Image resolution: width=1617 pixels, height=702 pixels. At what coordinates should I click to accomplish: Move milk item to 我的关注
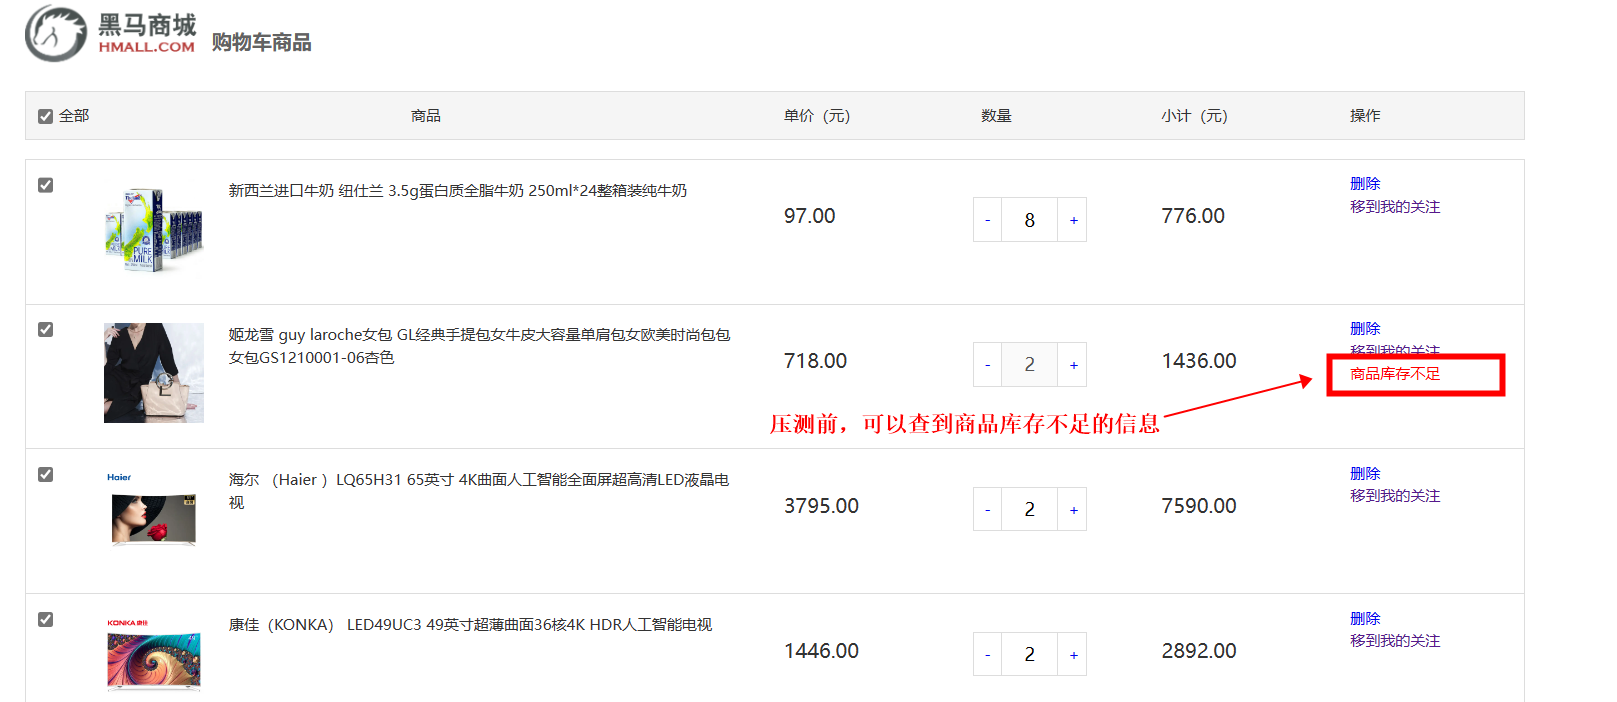(x=1394, y=206)
